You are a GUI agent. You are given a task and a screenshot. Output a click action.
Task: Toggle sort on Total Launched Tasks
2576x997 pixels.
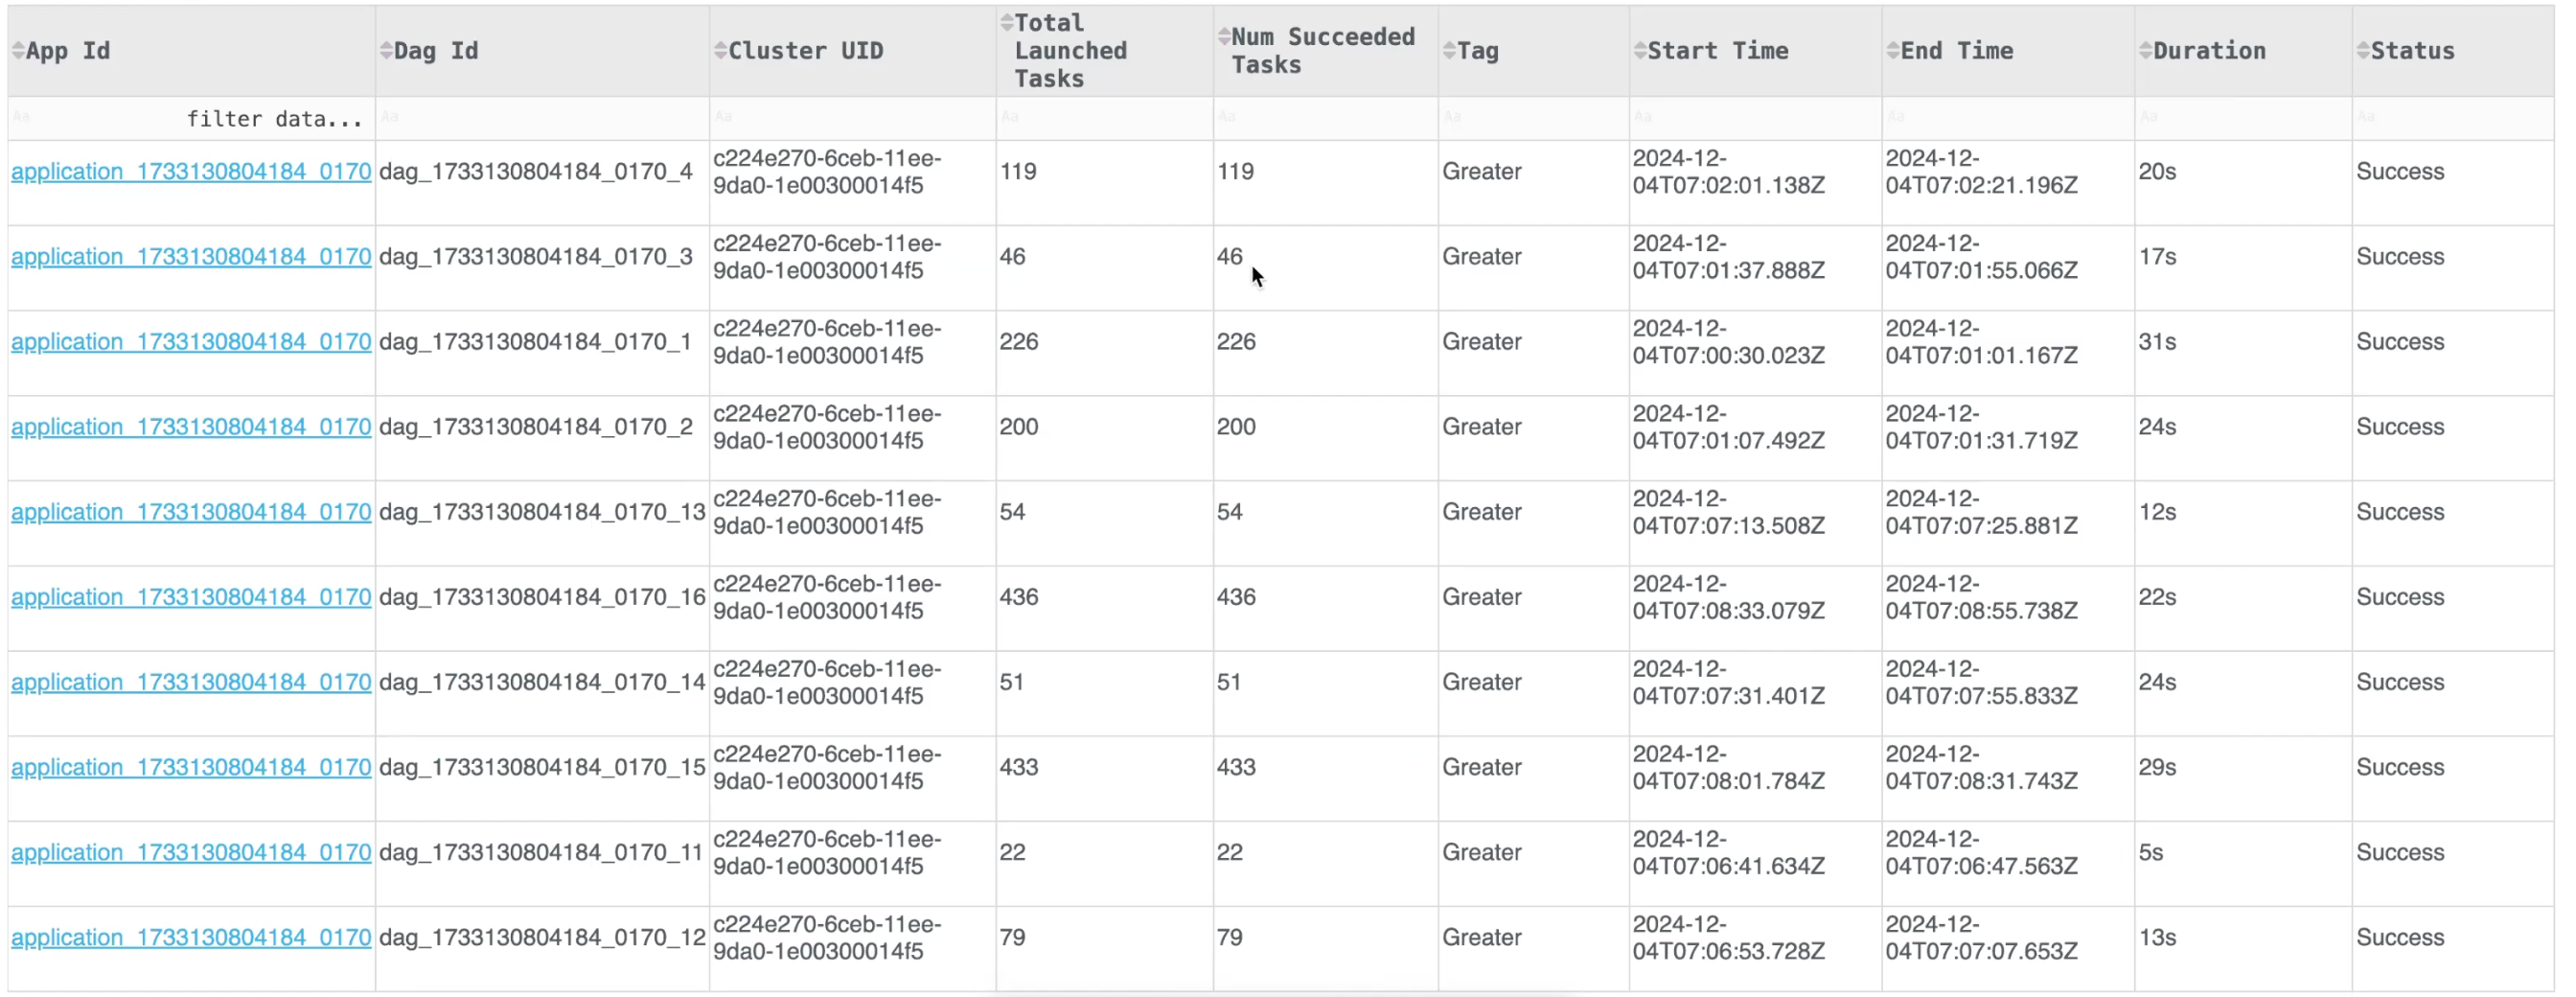[x=1007, y=23]
